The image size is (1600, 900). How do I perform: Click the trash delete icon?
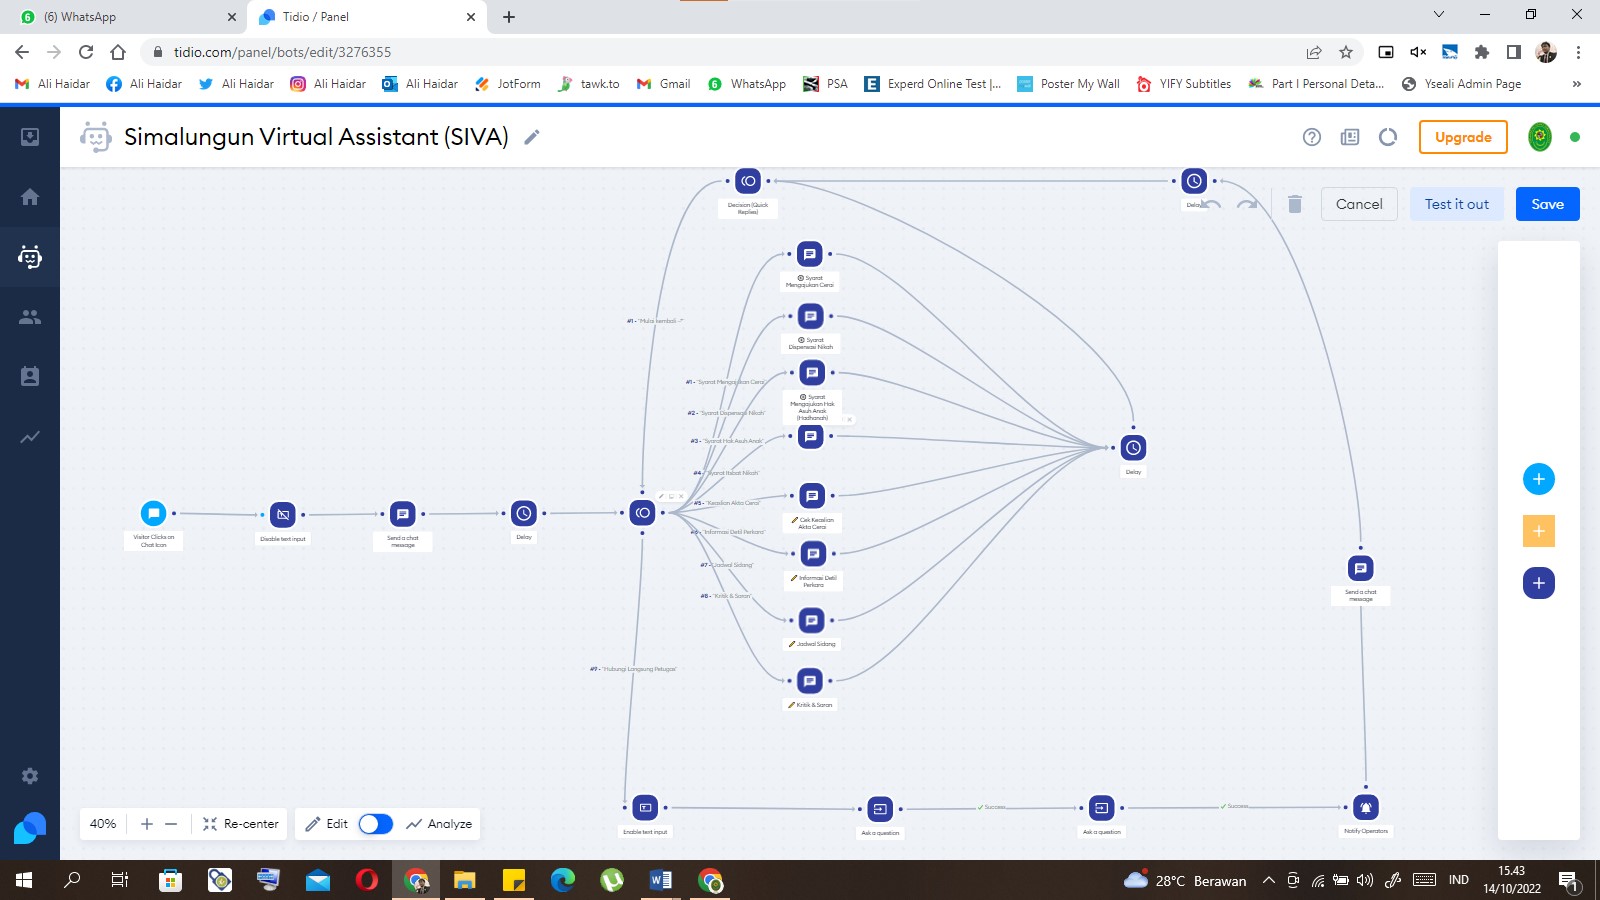1294,204
